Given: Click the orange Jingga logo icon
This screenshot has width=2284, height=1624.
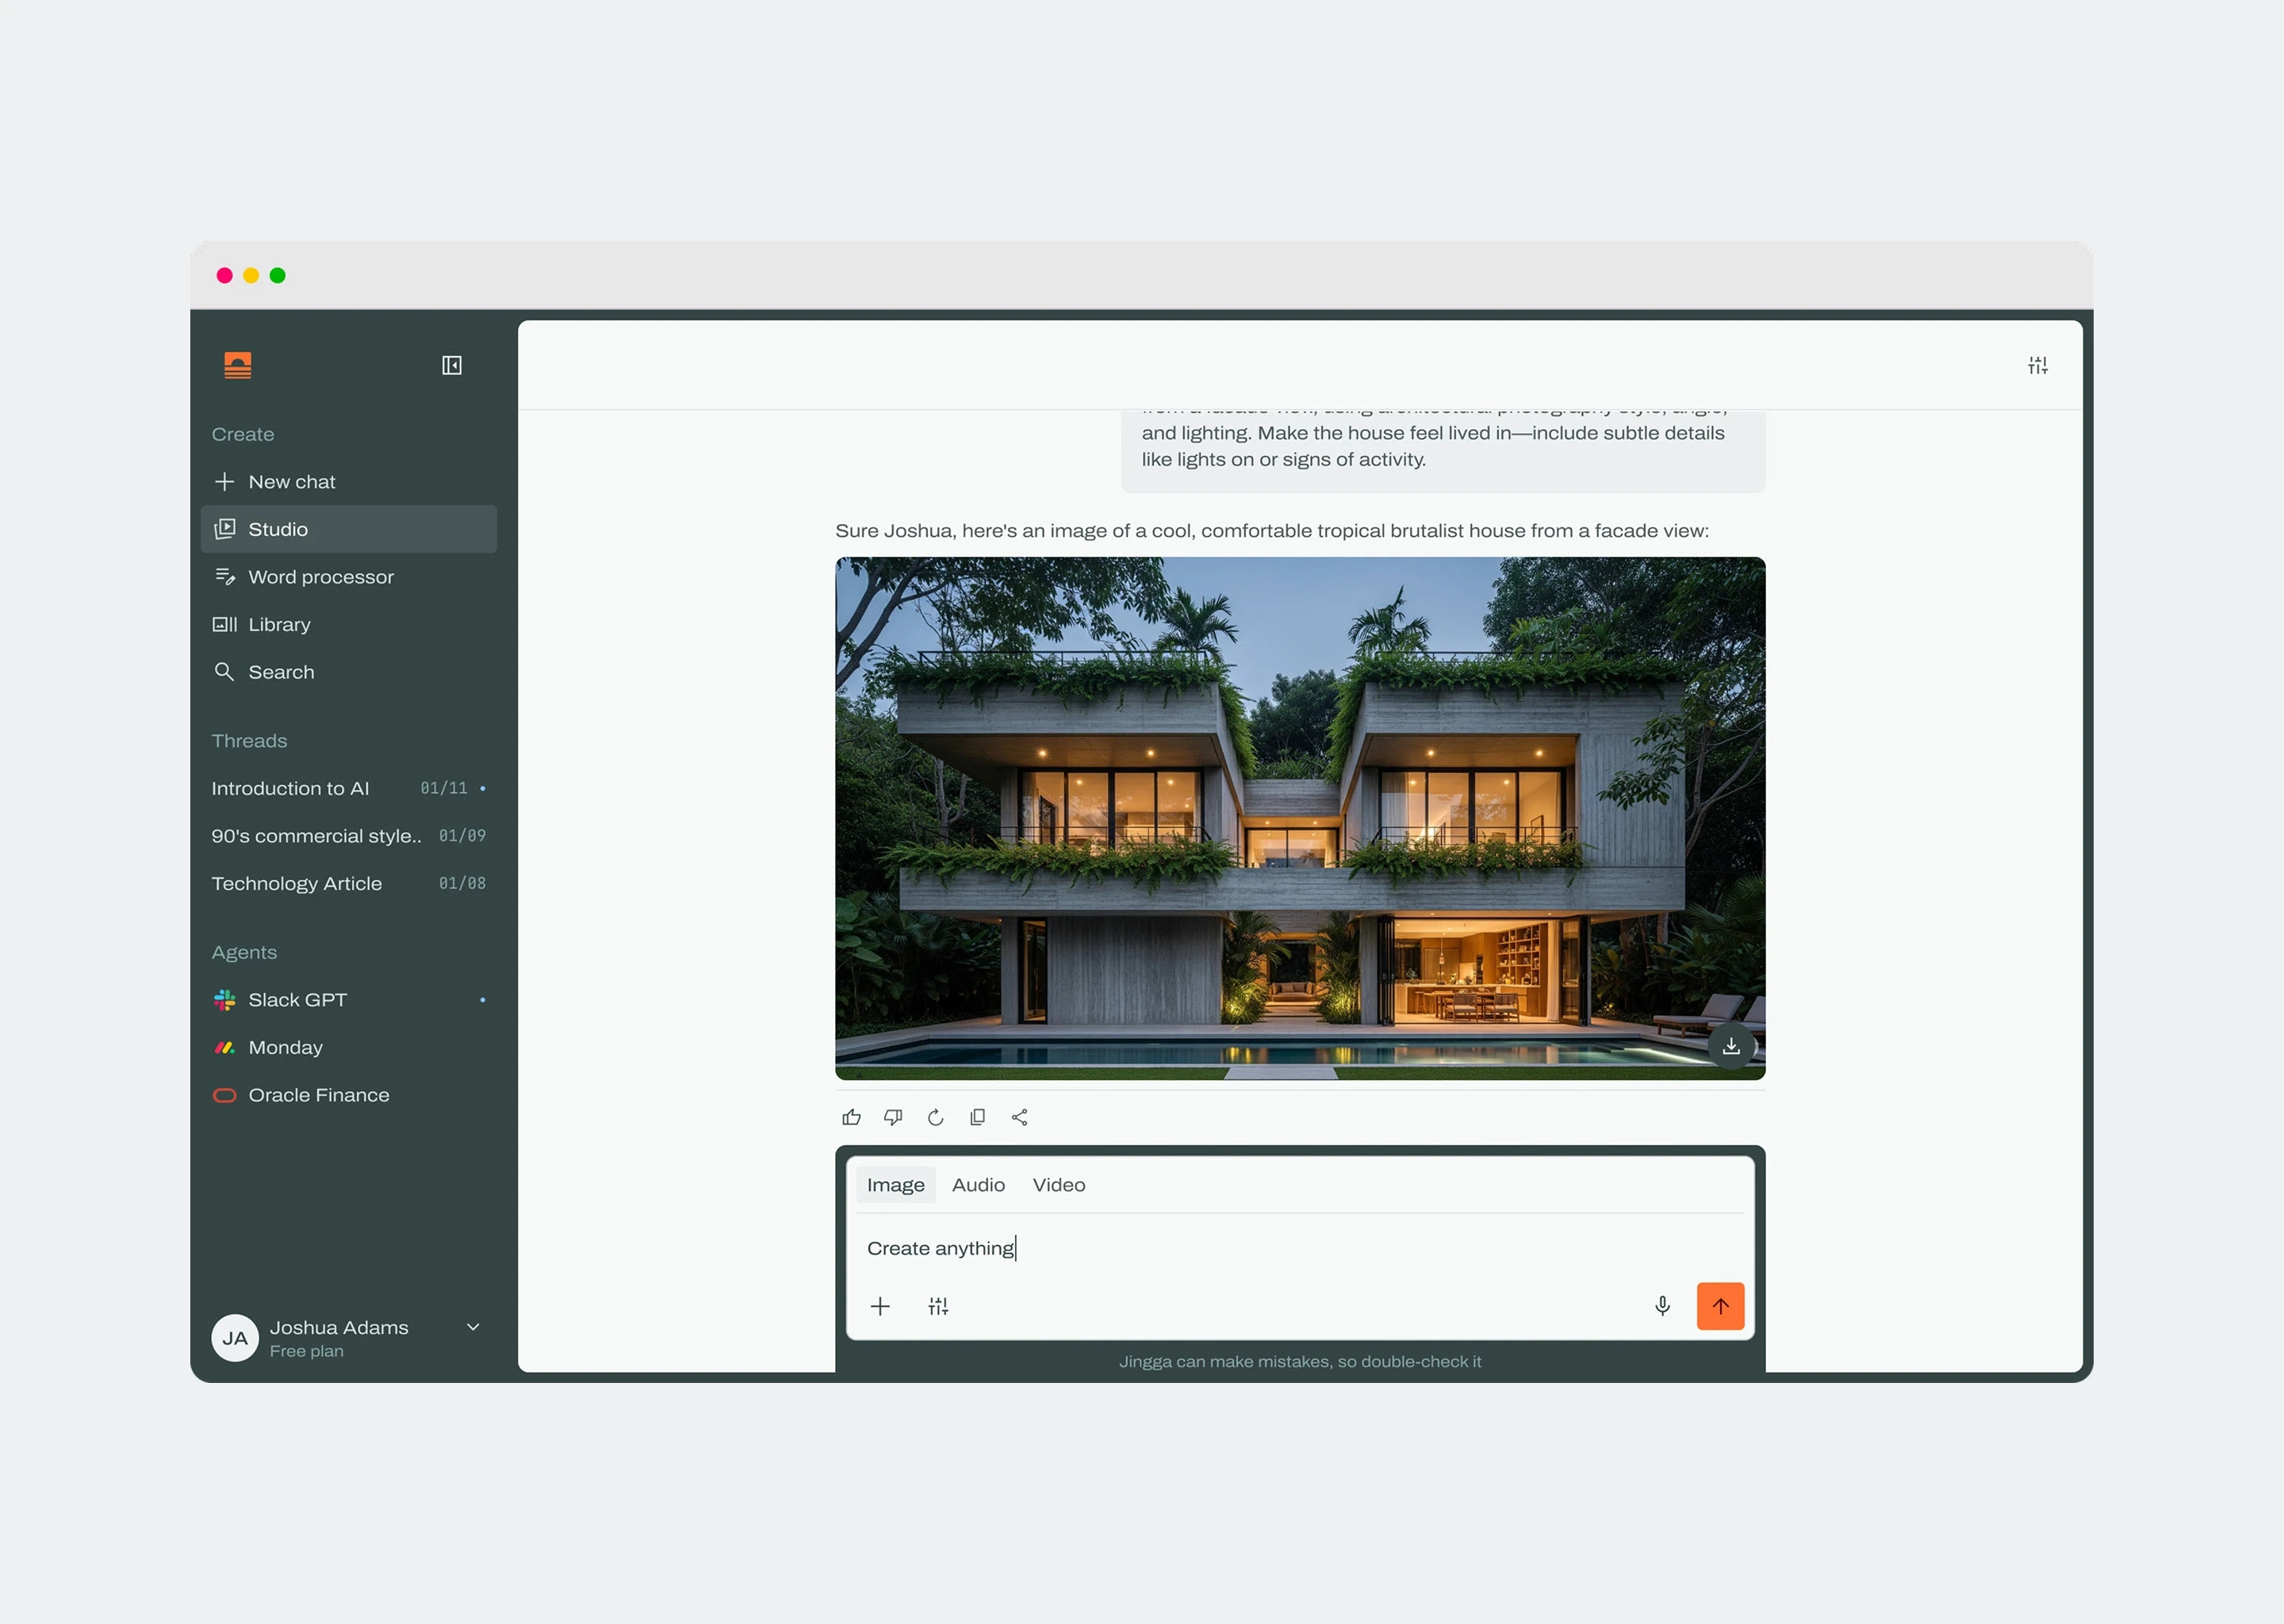Looking at the screenshot, I should pyautogui.click(x=237, y=365).
